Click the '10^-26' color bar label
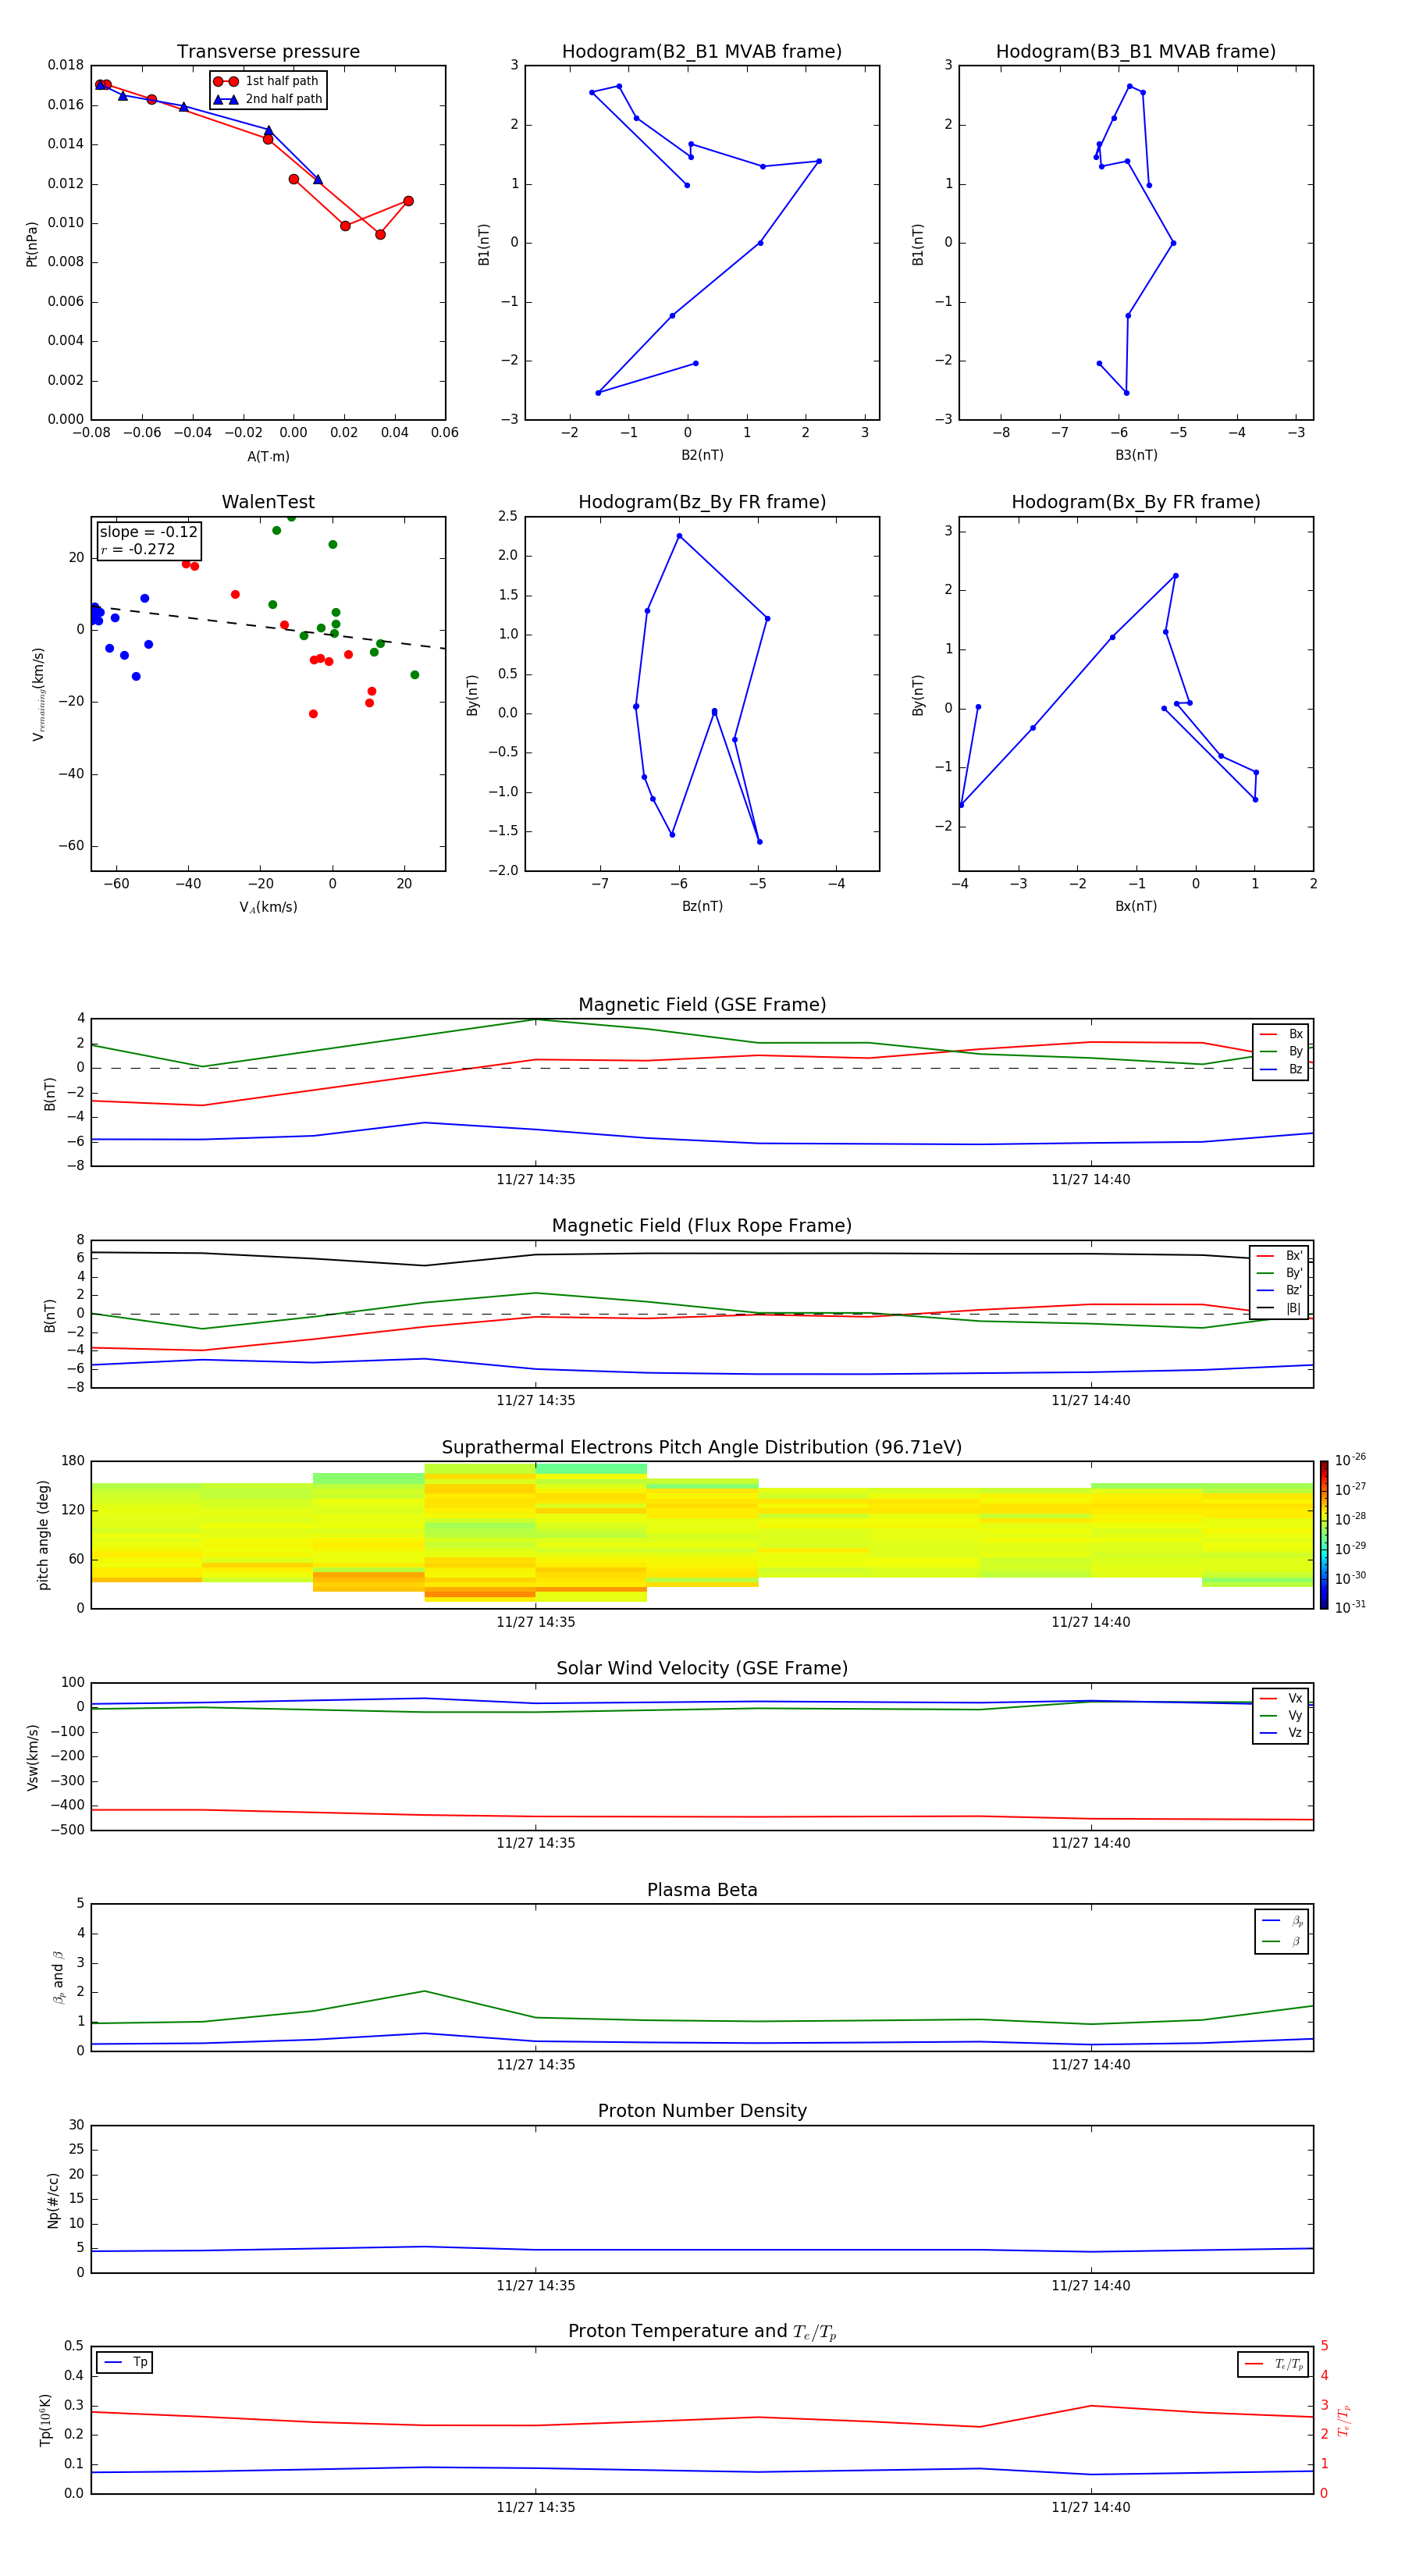Screen dimensions: 1405x2576 point(1350,1460)
